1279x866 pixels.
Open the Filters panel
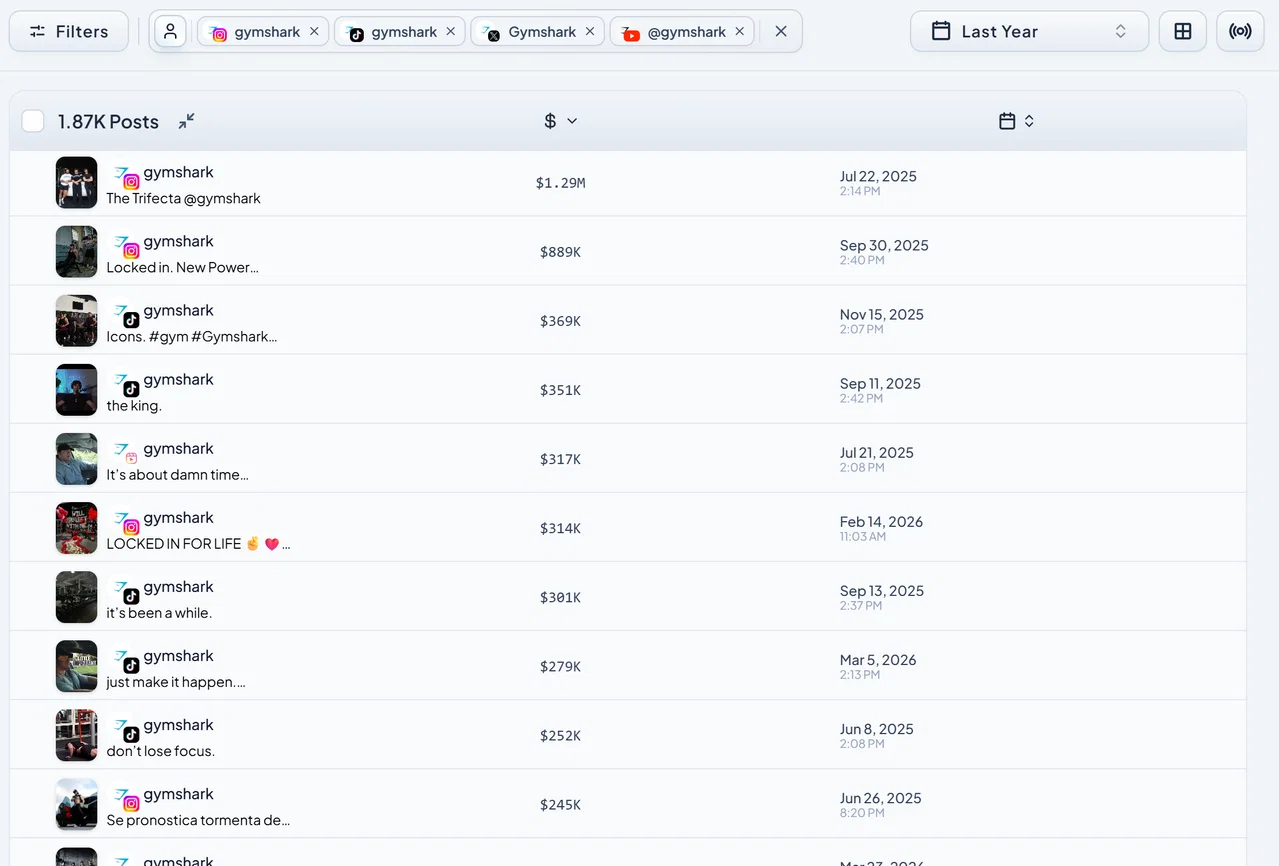pyautogui.click(x=69, y=31)
